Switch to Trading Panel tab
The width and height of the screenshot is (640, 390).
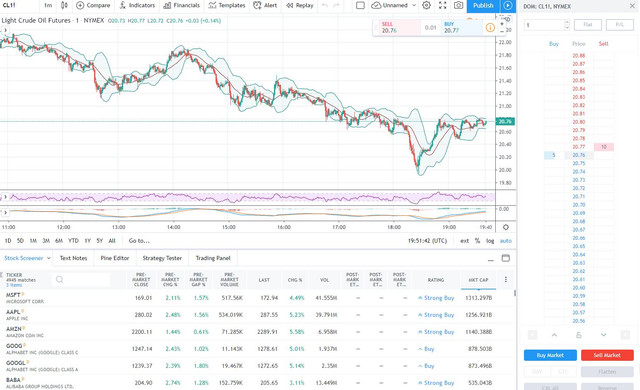pyautogui.click(x=213, y=258)
